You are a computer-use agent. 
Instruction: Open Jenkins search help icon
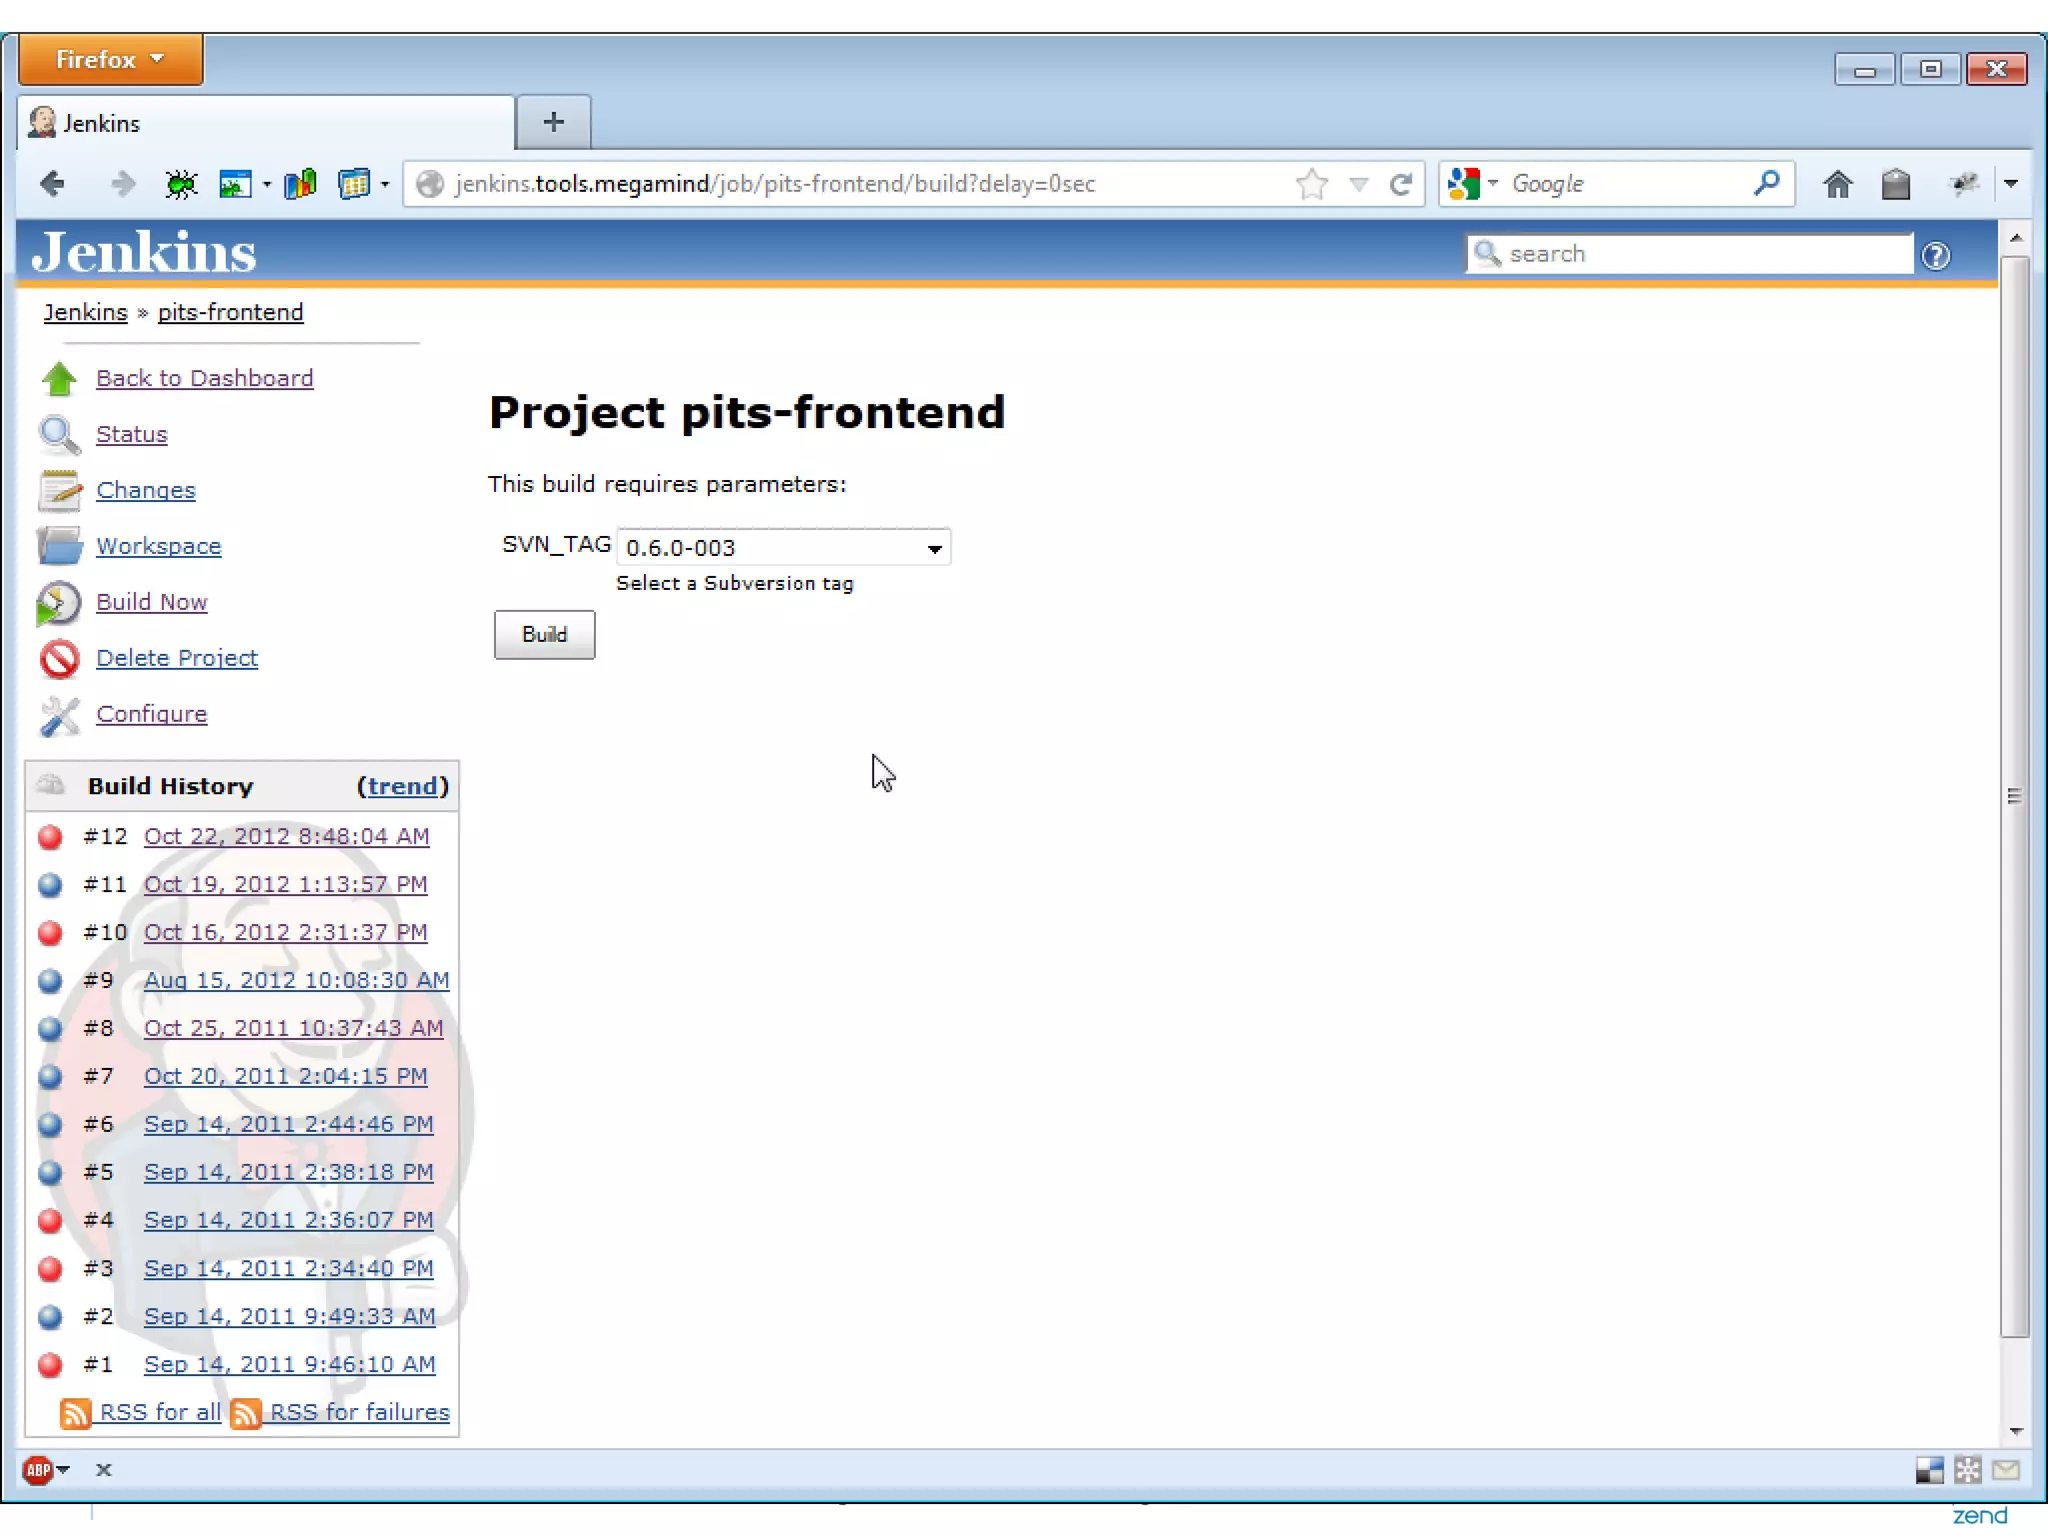1936,256
